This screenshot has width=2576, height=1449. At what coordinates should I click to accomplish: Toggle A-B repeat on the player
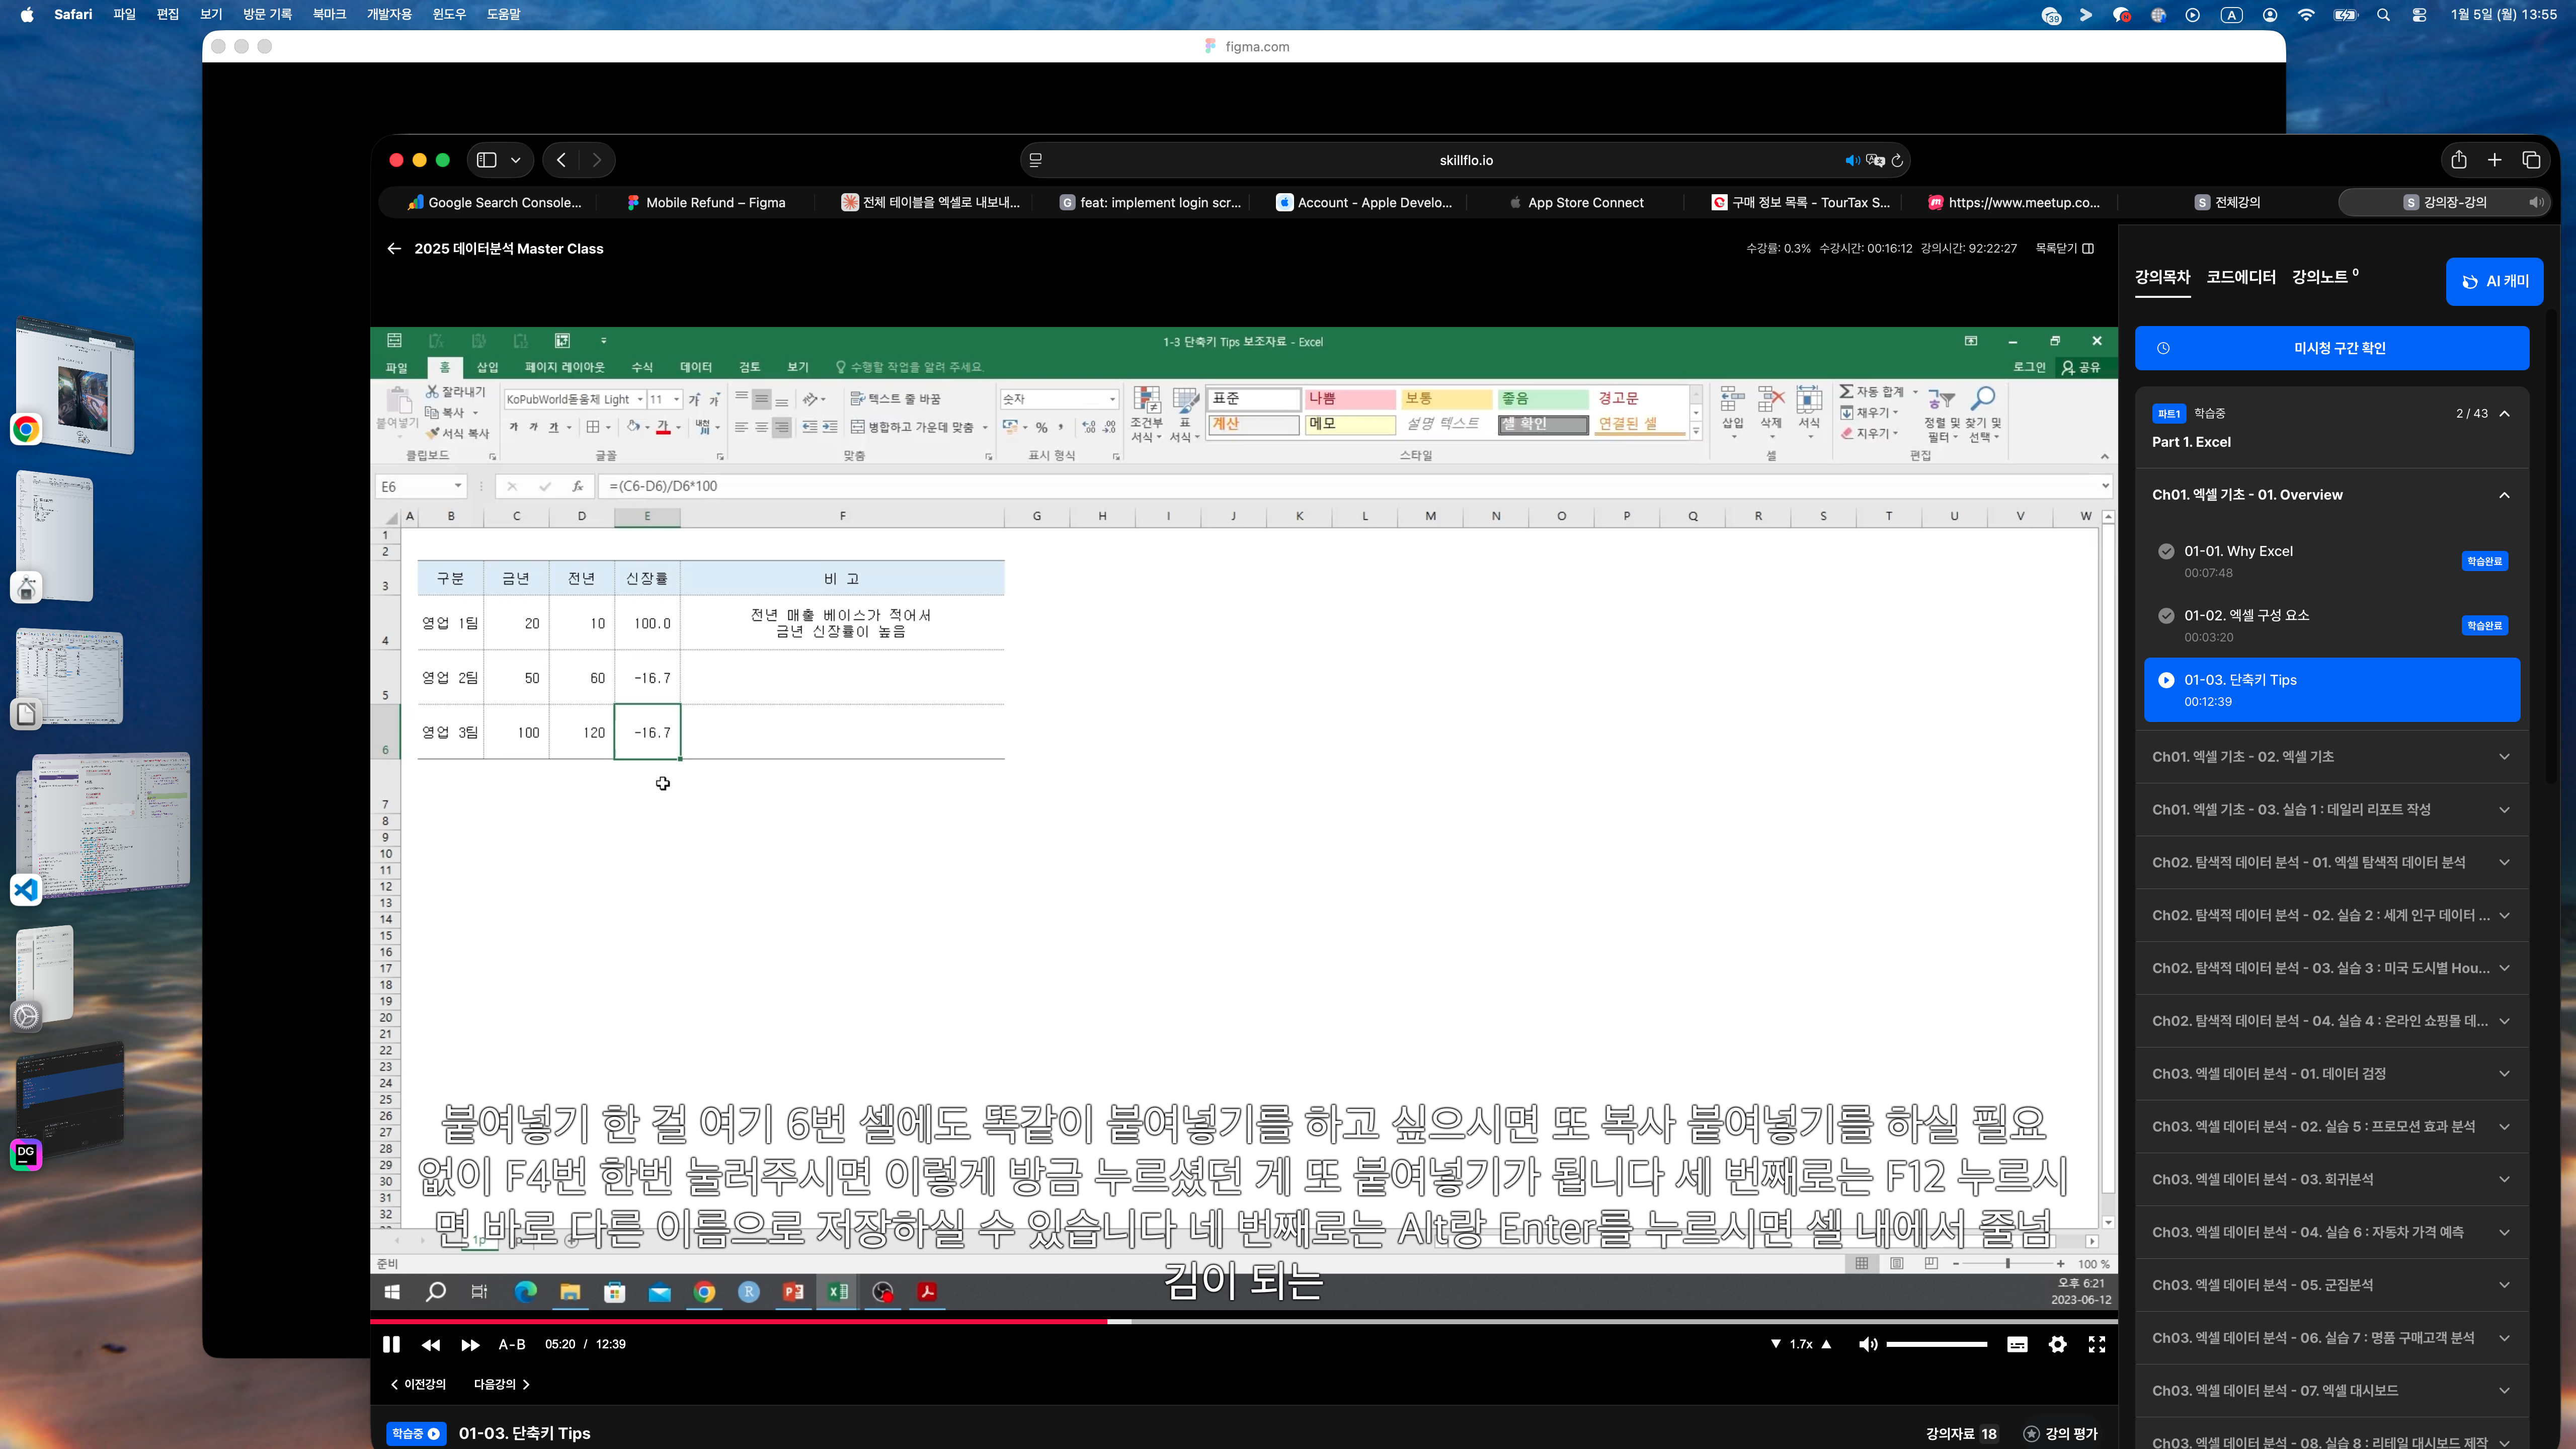click(x=512, y=1345)
